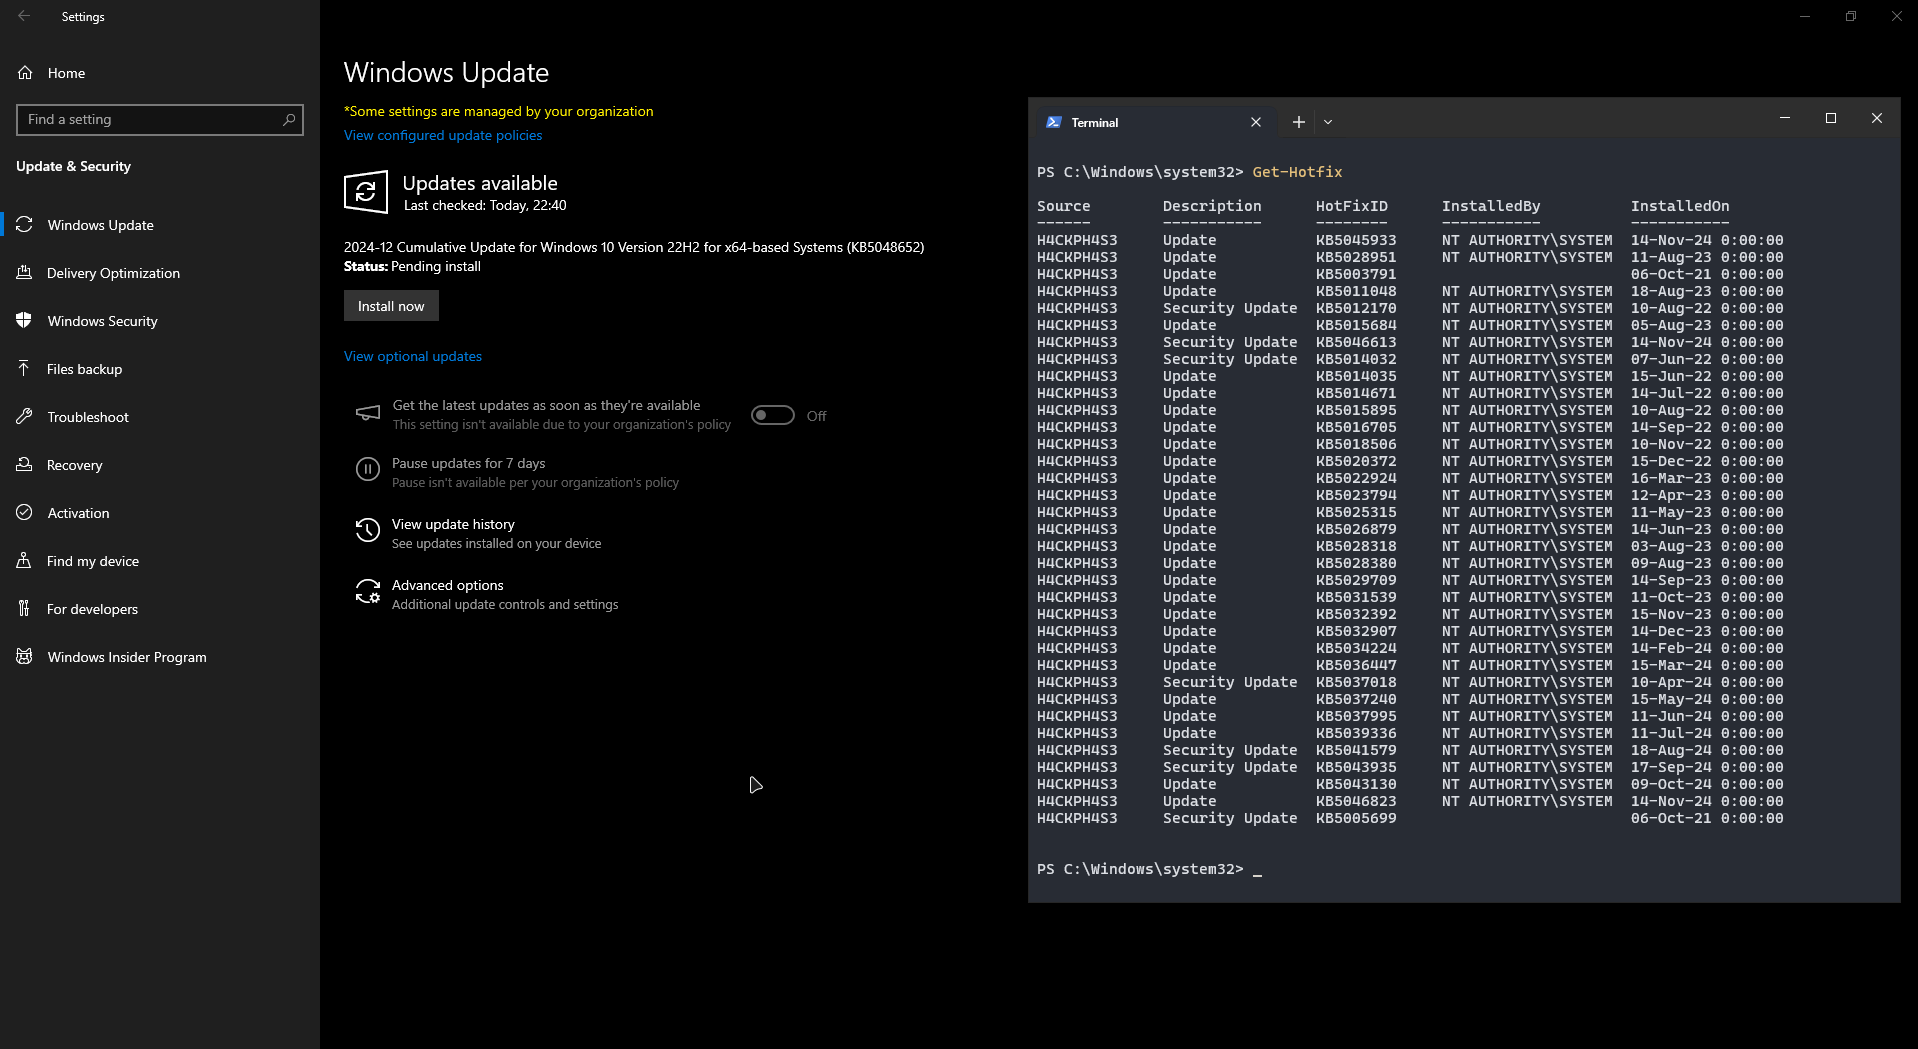The height and width of the screenshot is (1049, 1918).
Task: Click the Update & Security heading
Action: [x=73, y=166]
